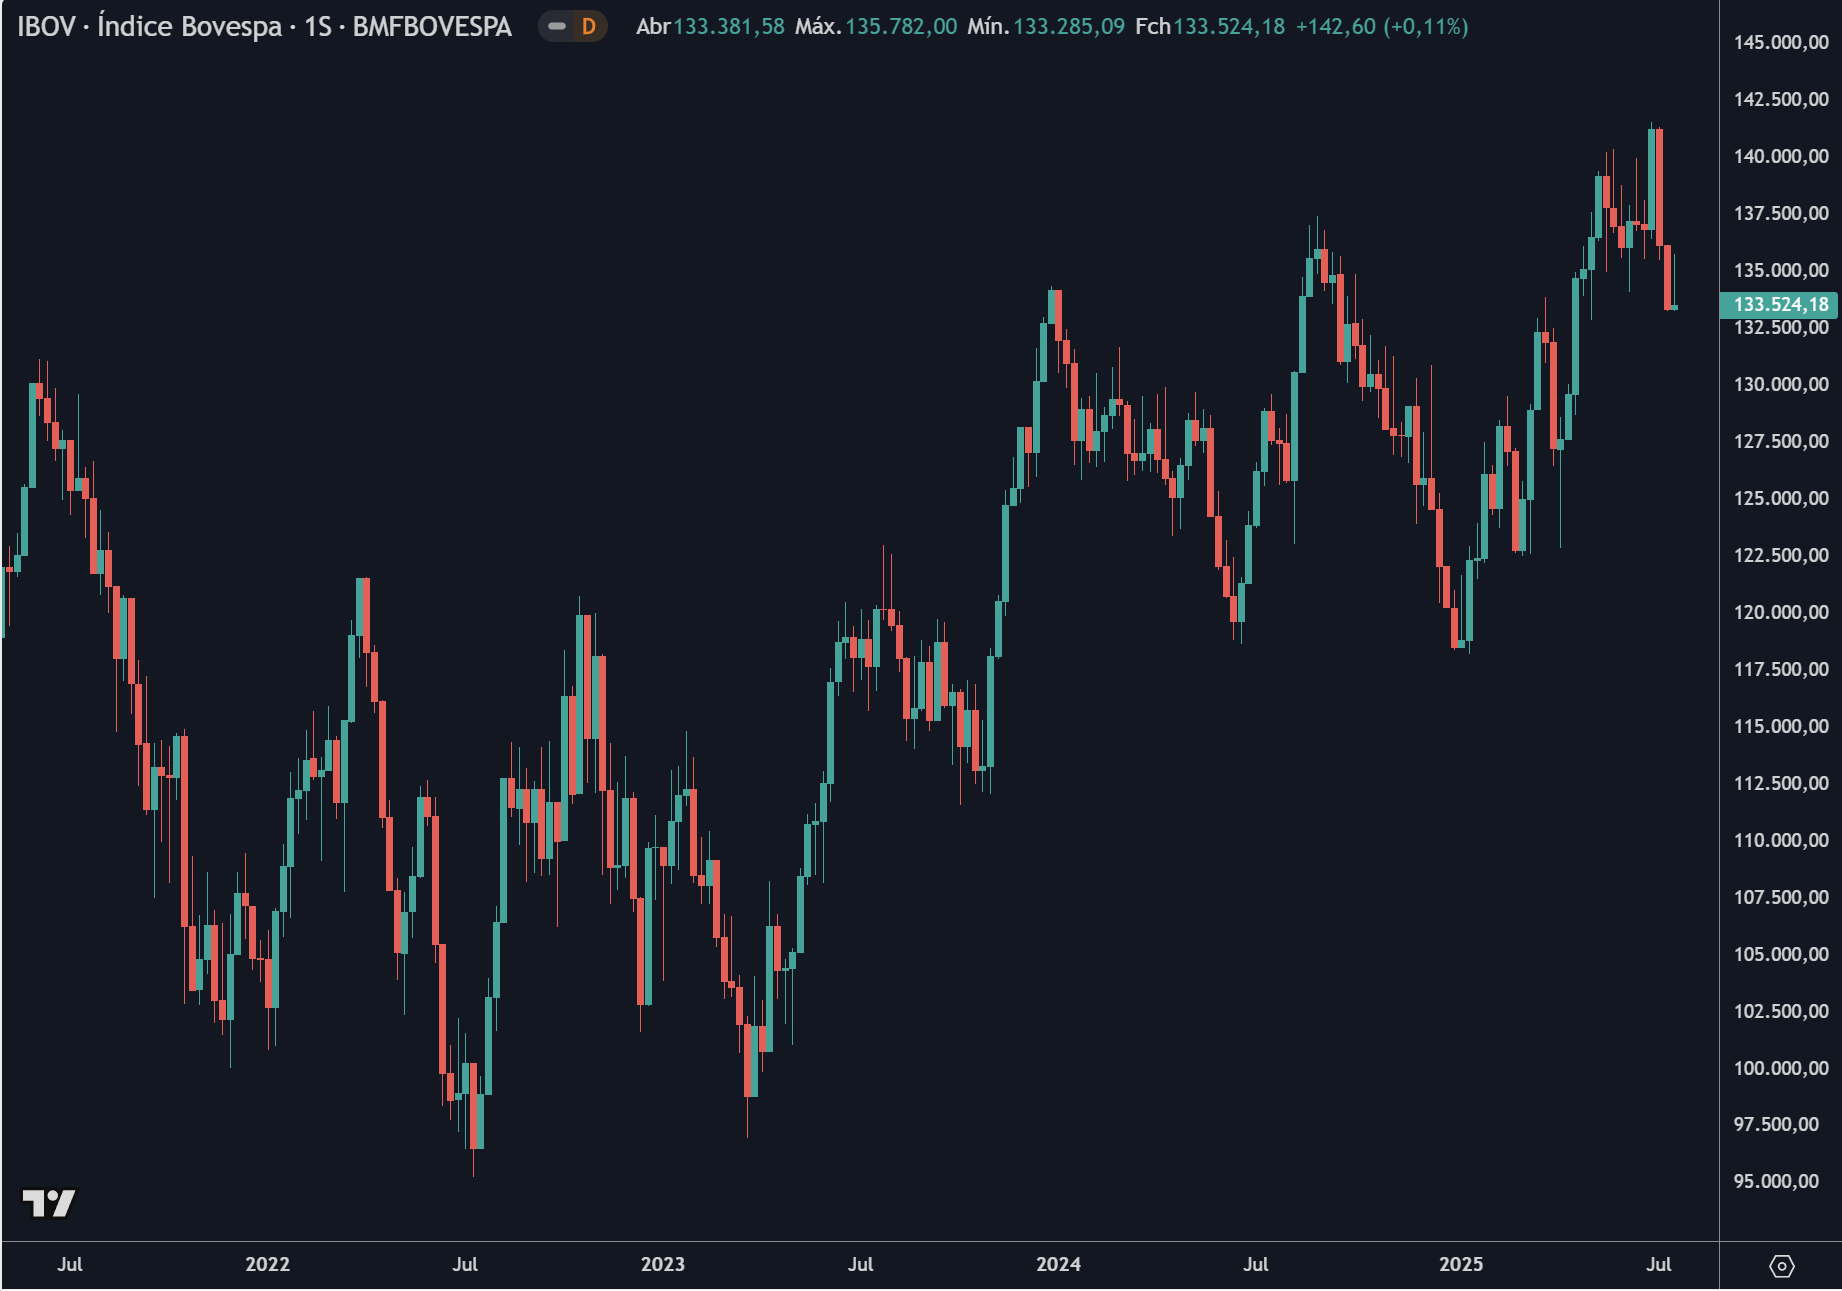Click the Máx. high value 135.782,00
The image size is (1842, 1291).
click(900, 27)
